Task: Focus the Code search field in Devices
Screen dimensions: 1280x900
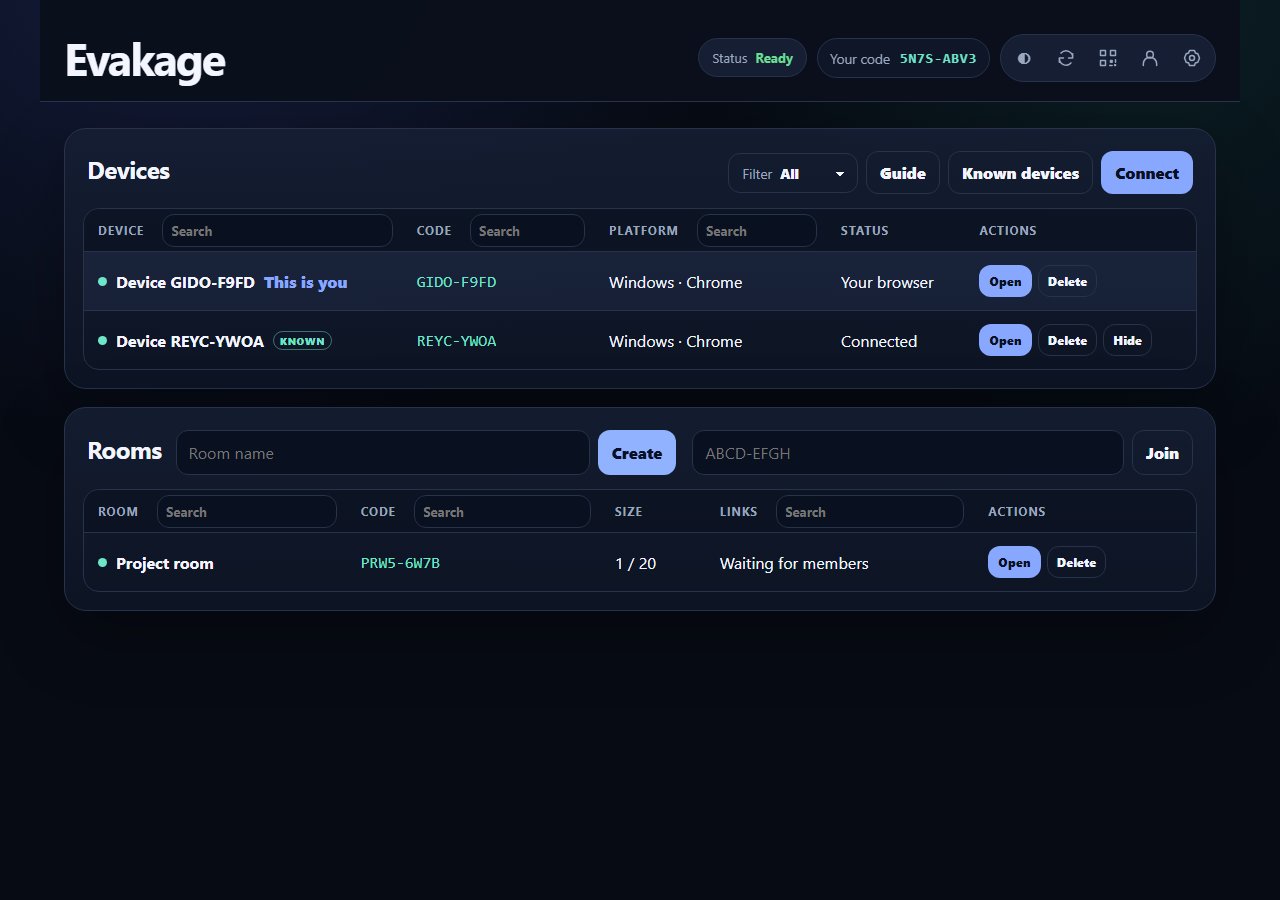Action: (527, 231)
